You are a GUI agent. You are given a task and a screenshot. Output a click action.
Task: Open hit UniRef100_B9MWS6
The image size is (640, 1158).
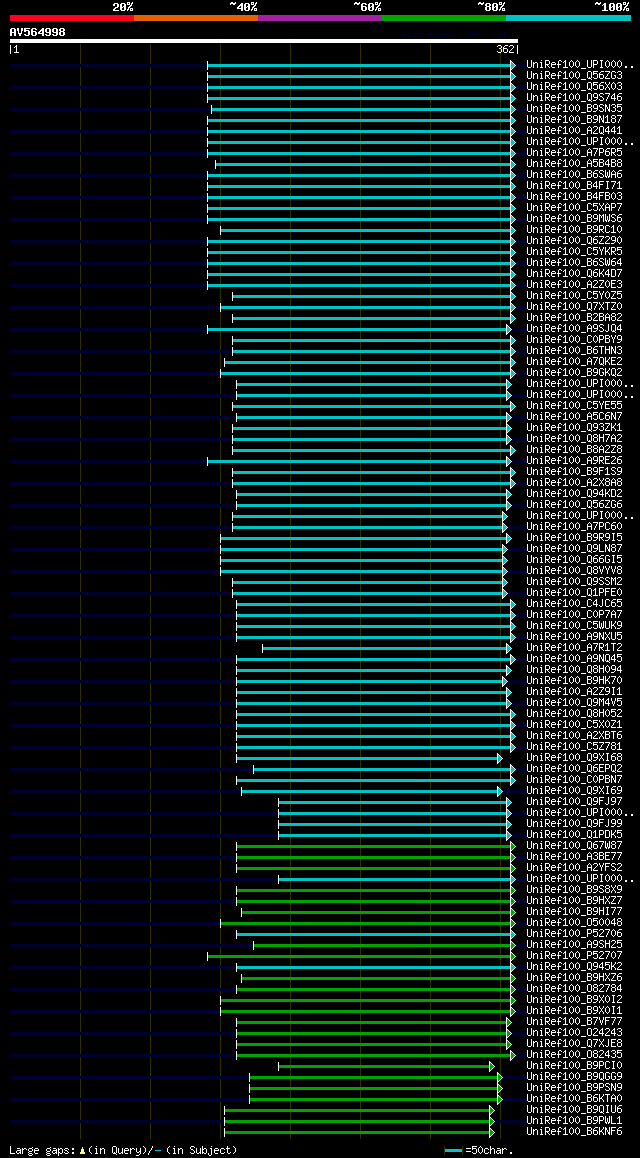point(574,219)
